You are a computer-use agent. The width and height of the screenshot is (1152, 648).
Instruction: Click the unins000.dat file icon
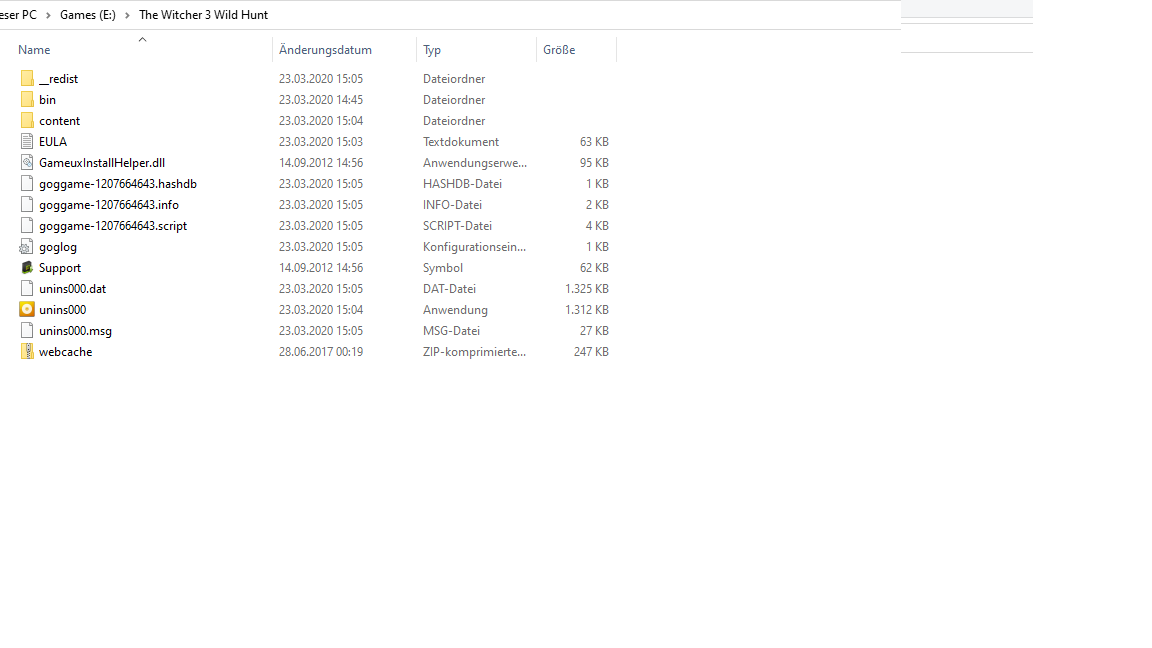27,289
